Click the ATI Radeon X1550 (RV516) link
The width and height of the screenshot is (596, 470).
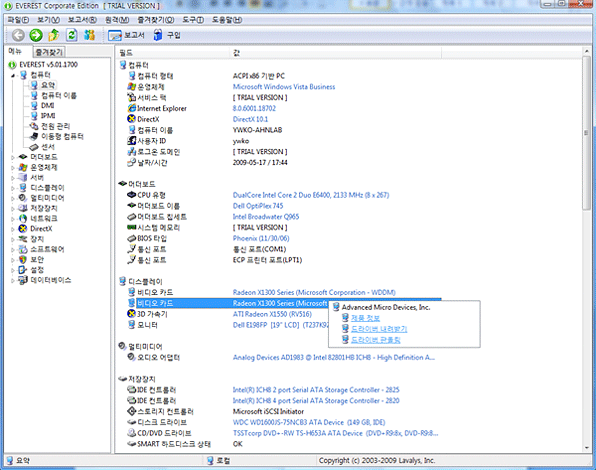pyautogui.click(x=272, y=314)
